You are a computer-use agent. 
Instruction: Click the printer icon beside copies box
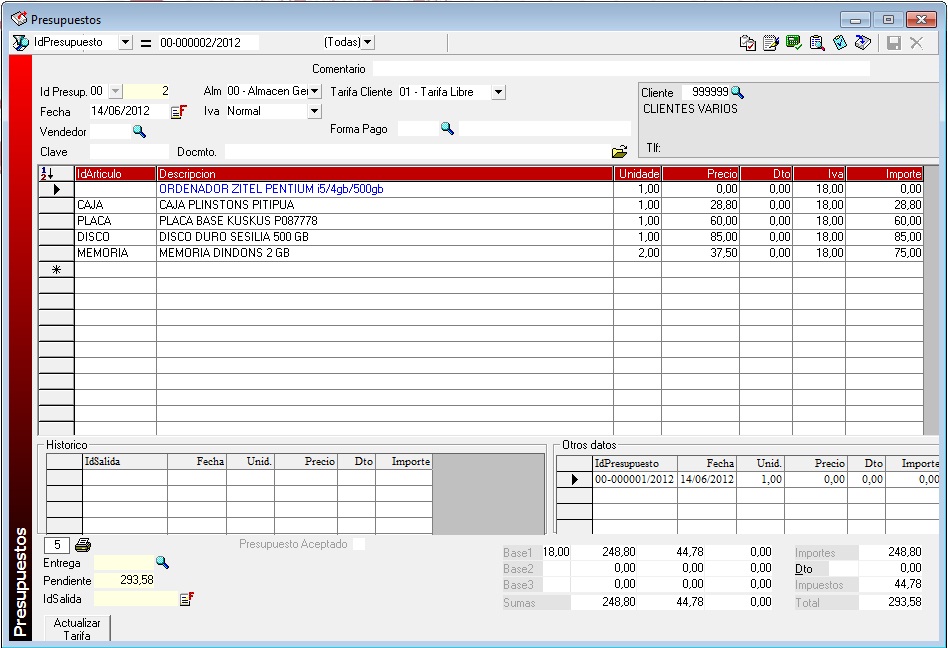pyautogui.click(x=83, y=545)
